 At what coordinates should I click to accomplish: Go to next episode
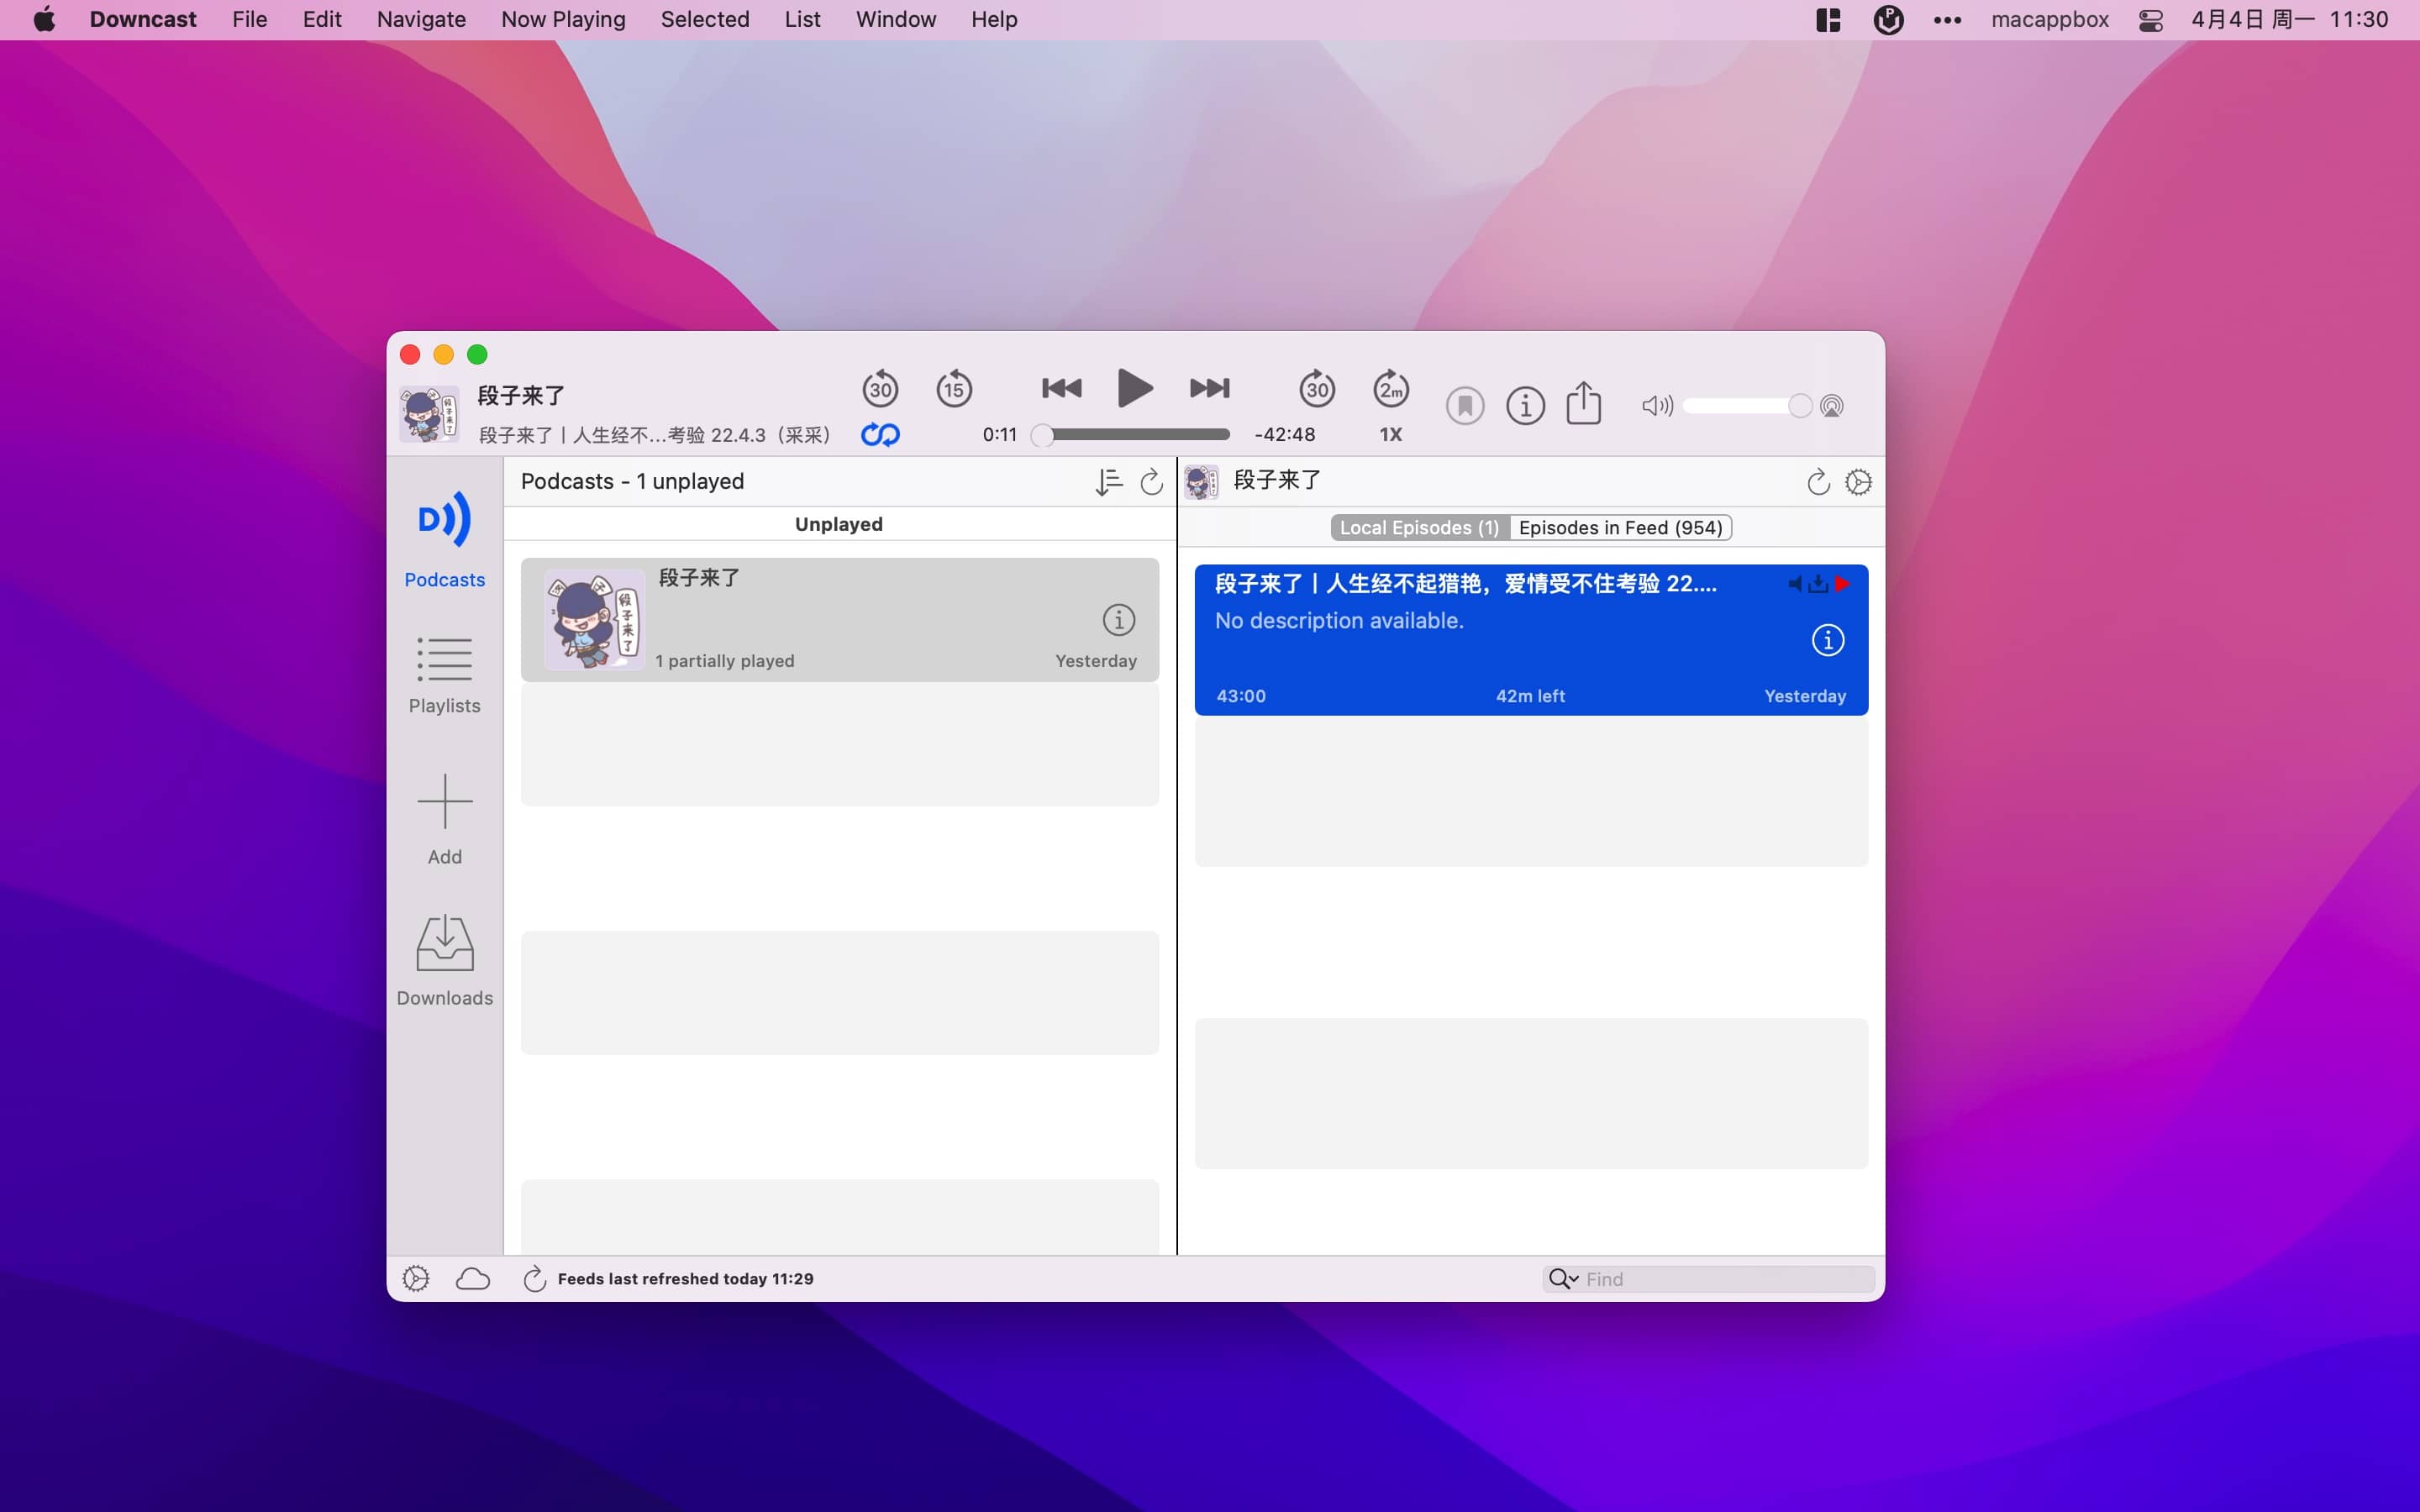tap(1209, 388)
